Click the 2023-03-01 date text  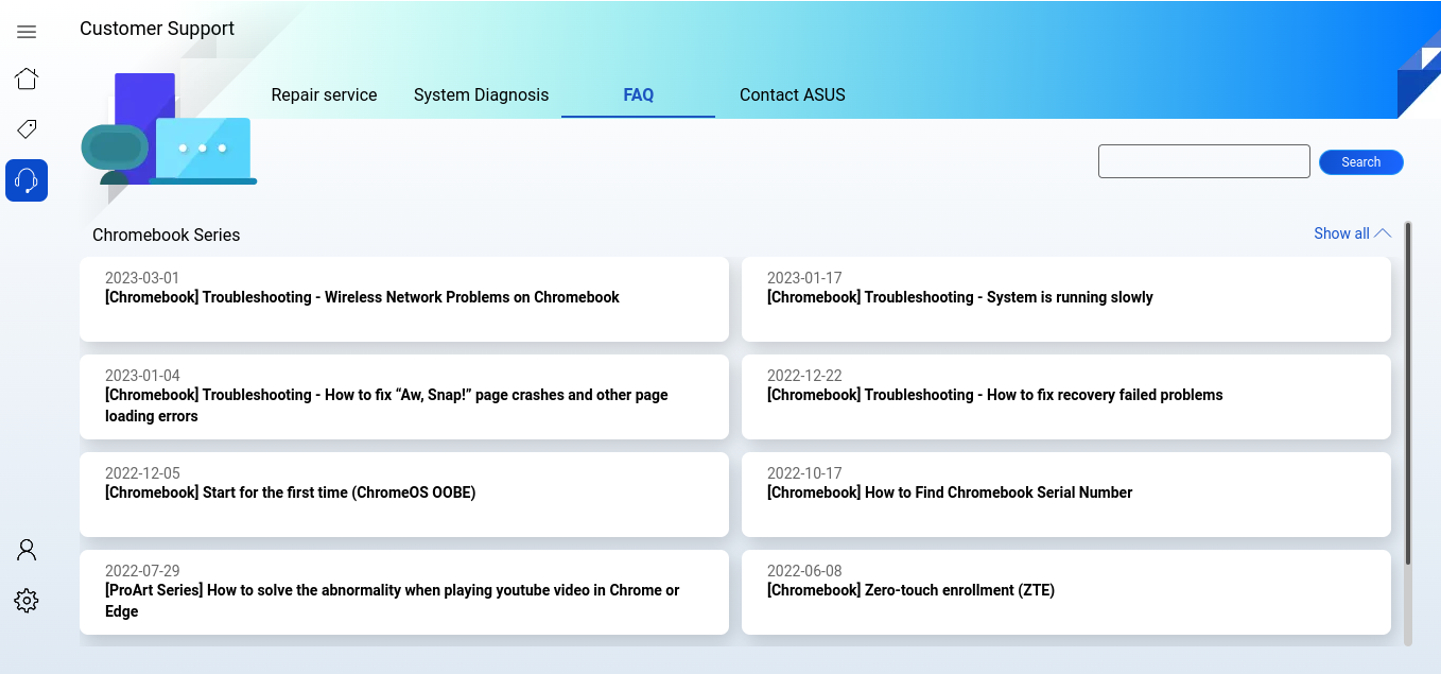pos(142,278)
